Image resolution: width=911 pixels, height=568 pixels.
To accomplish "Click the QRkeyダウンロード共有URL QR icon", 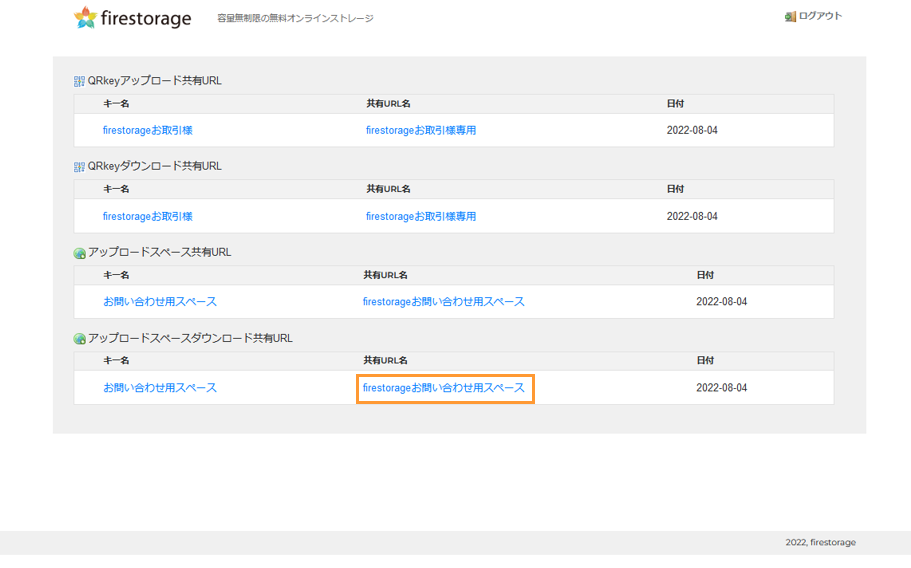I will coord(80,167).
